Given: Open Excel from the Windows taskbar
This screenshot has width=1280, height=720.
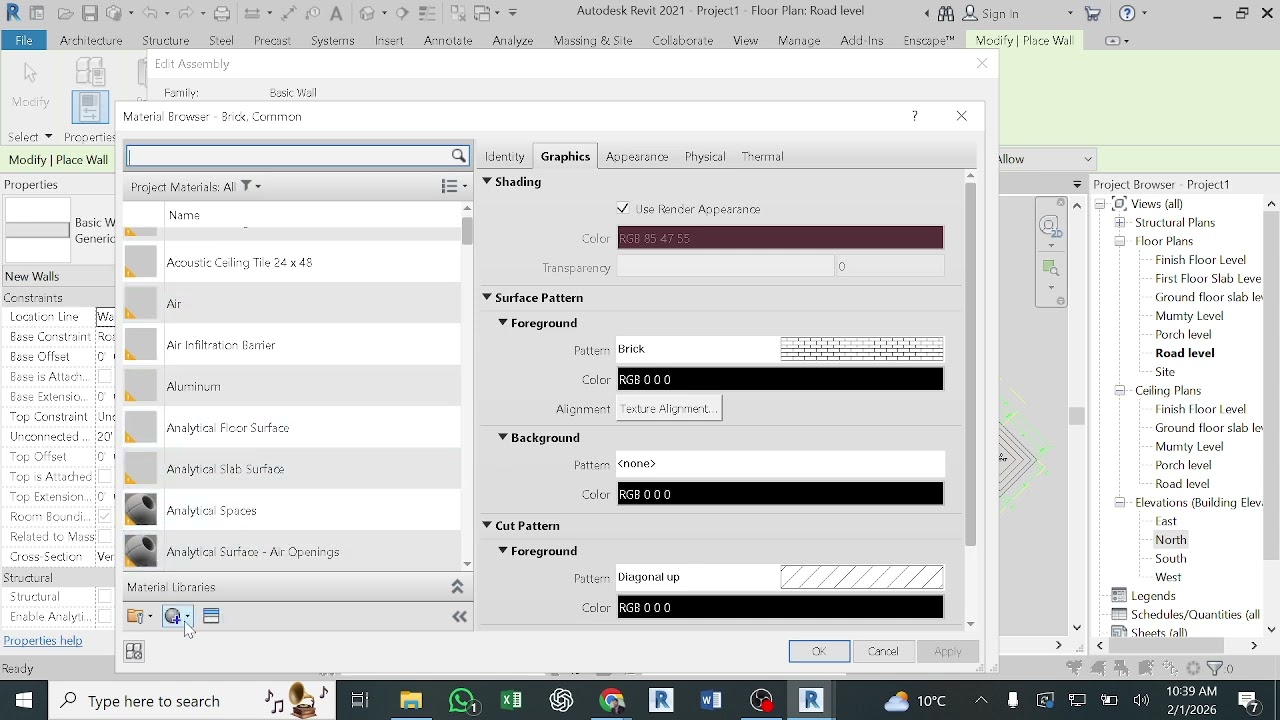Looking at the screenshot, I should [512, 700].
